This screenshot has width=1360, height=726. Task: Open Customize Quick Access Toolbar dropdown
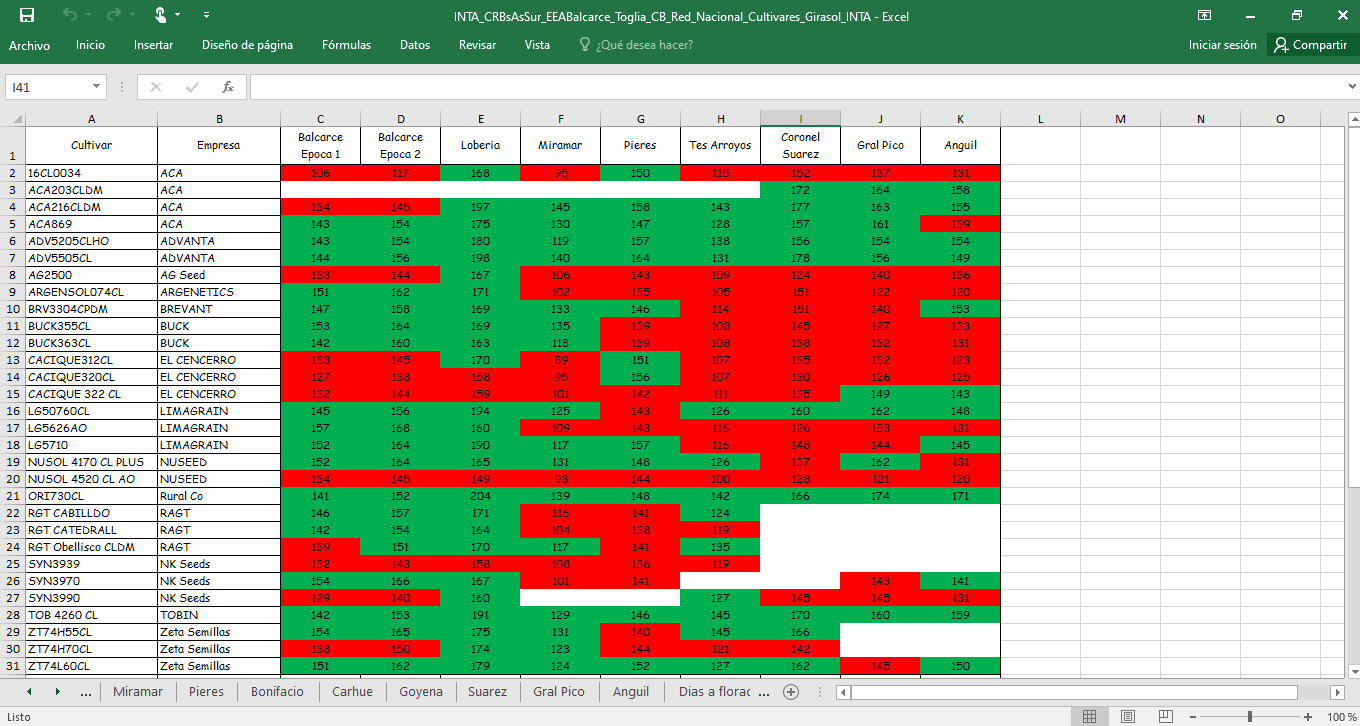(x=206, y=15)
